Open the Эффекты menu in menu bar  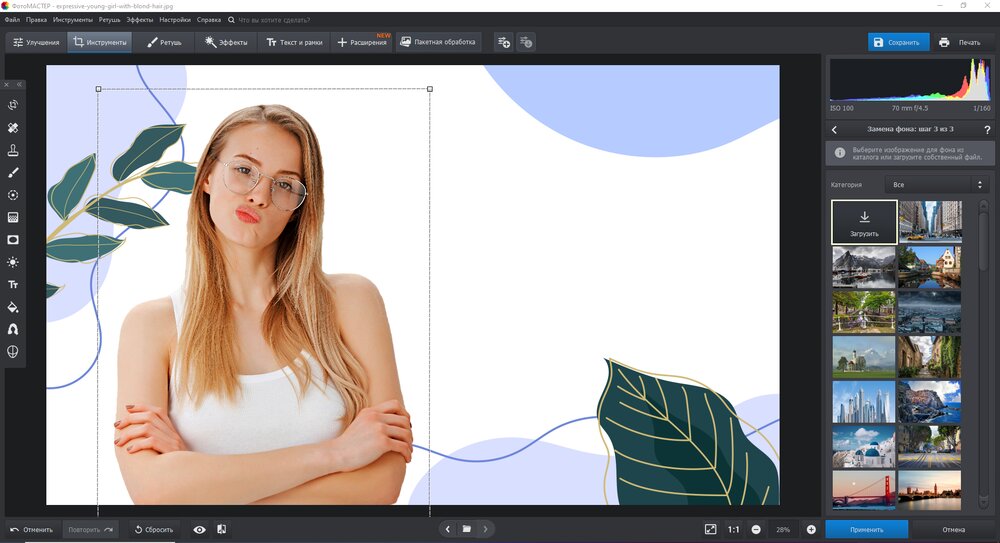point(140,20)
